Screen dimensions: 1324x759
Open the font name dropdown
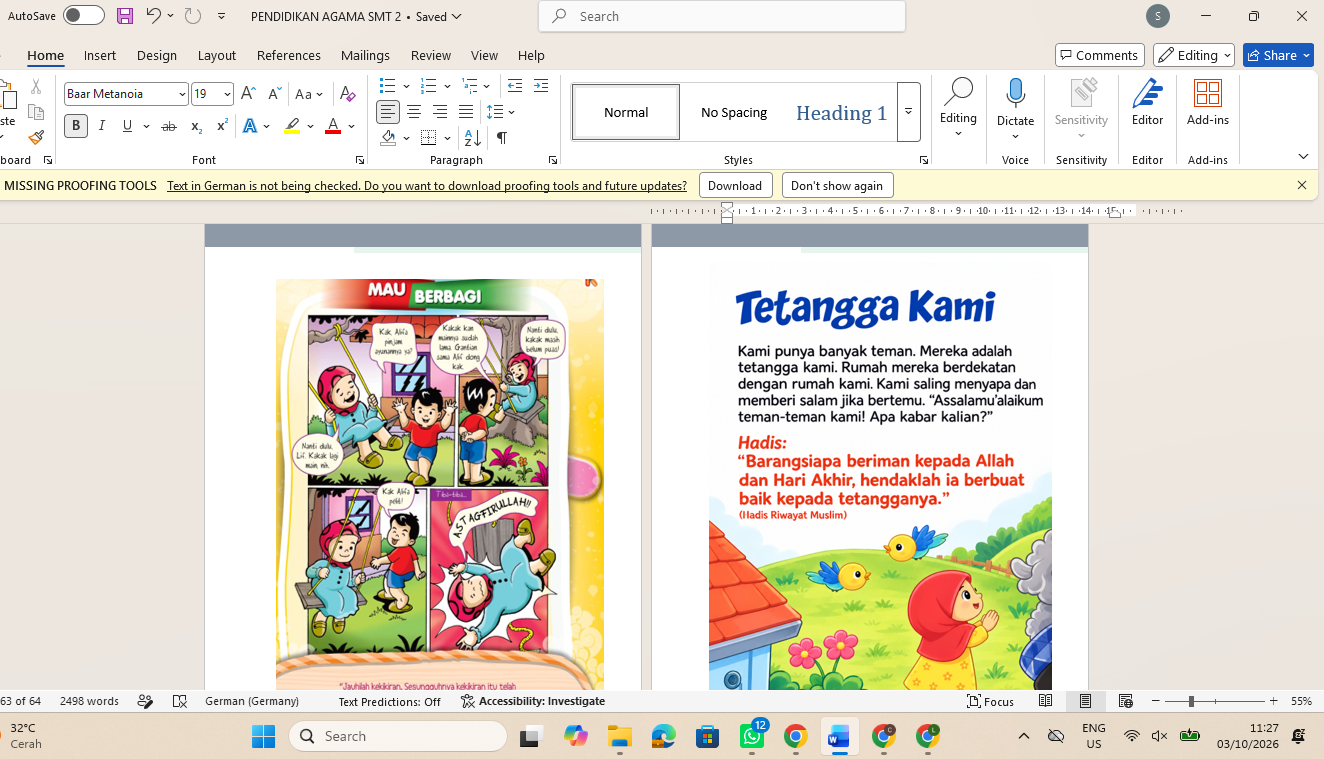click(182, 94)
